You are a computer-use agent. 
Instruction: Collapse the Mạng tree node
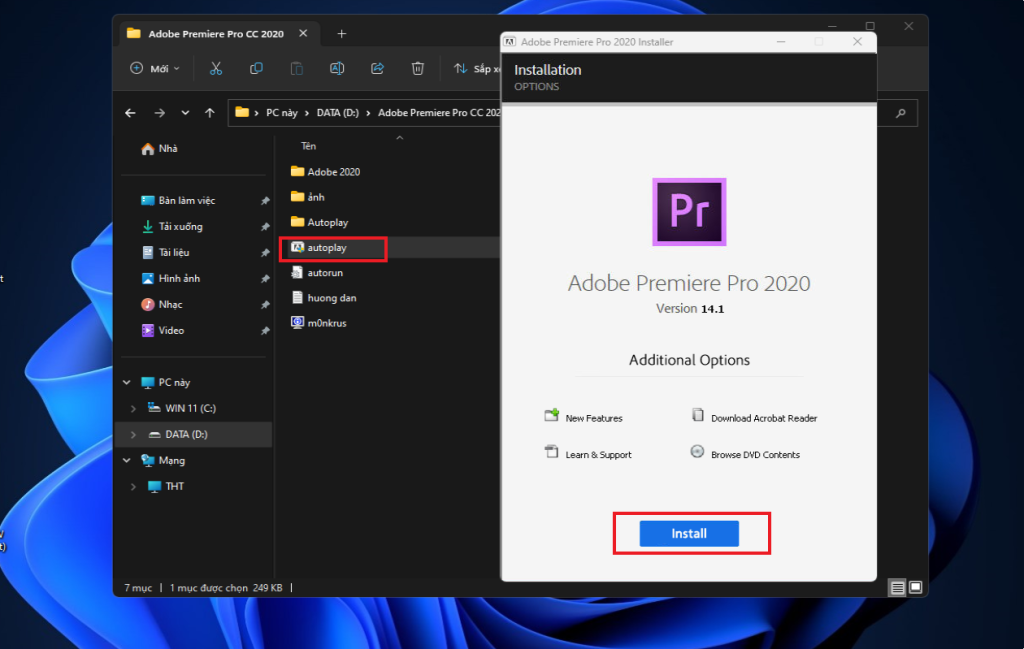point(127,461)
